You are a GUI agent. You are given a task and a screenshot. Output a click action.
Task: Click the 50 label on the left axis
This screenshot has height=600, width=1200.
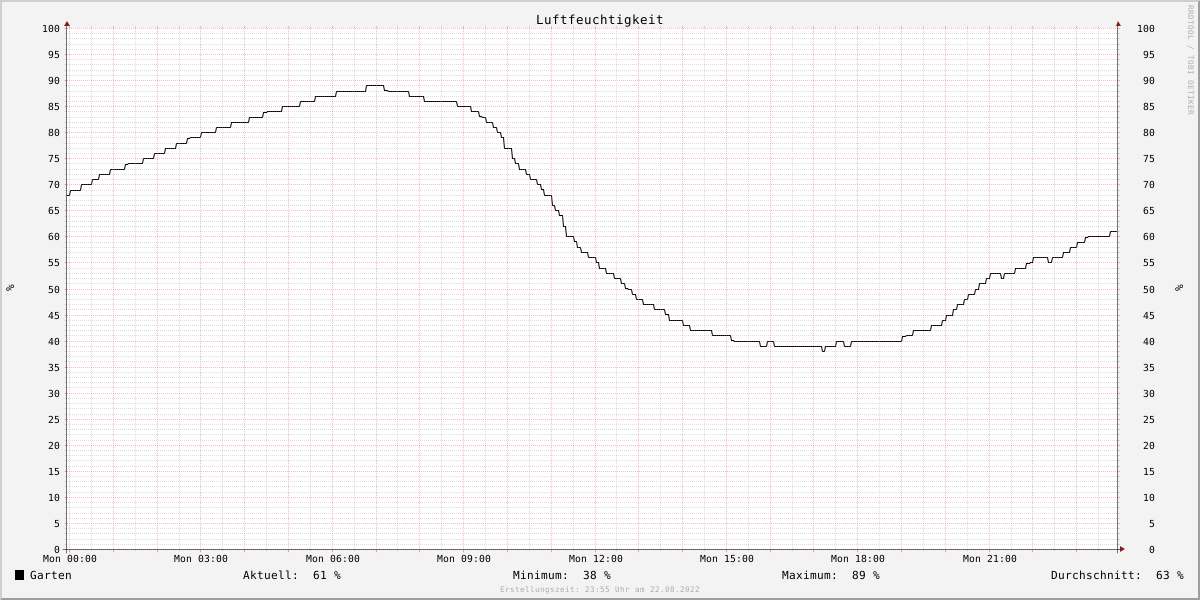coord(54,289)
